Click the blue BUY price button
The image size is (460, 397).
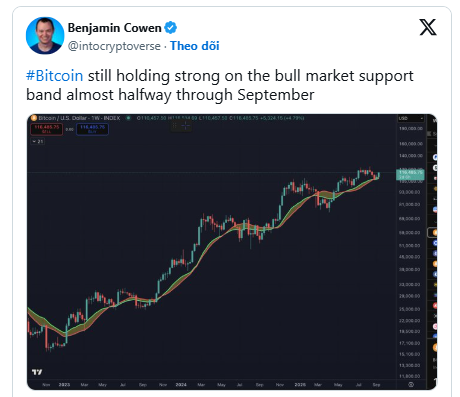click(92, 129)
